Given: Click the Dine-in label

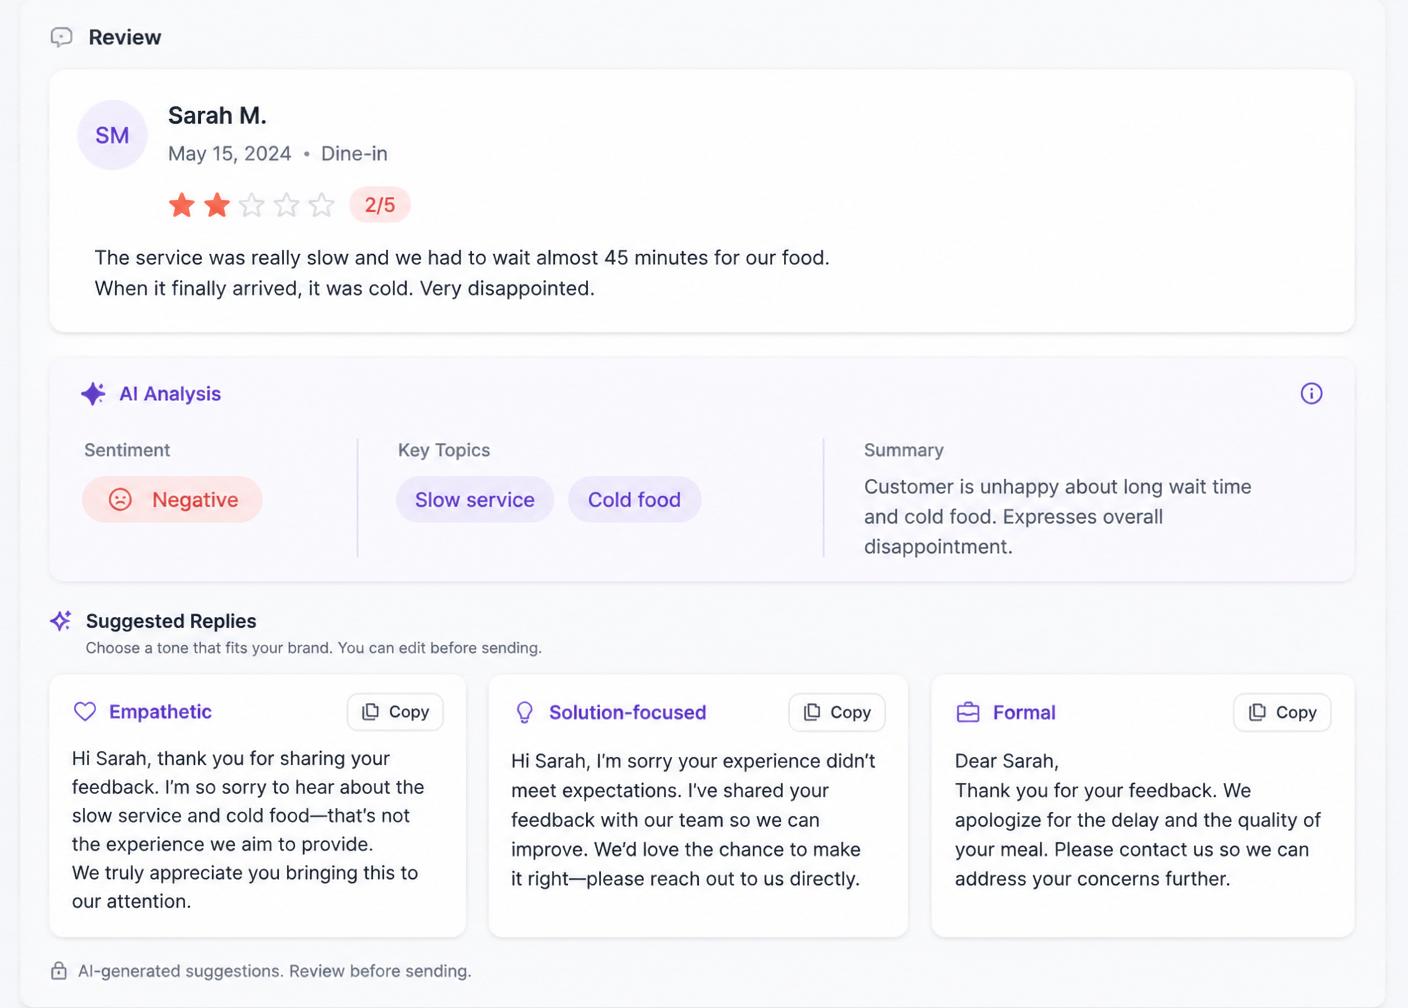Looking at the screenshot, I should click(x=354, y=154).
